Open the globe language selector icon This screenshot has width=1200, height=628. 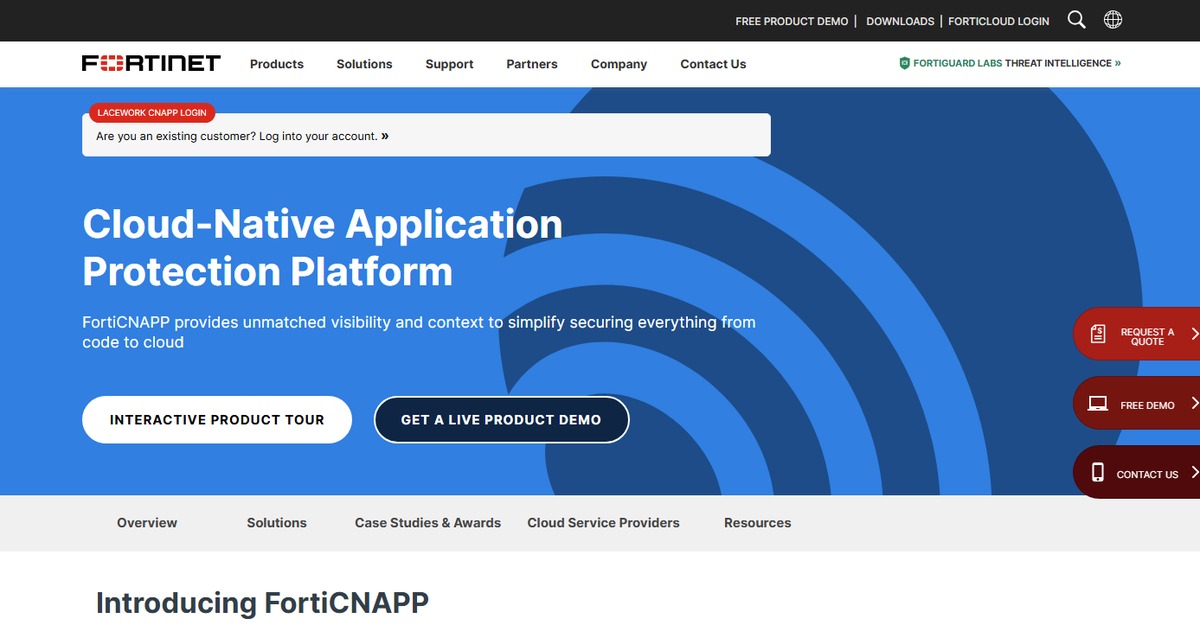pos(1112,20)
